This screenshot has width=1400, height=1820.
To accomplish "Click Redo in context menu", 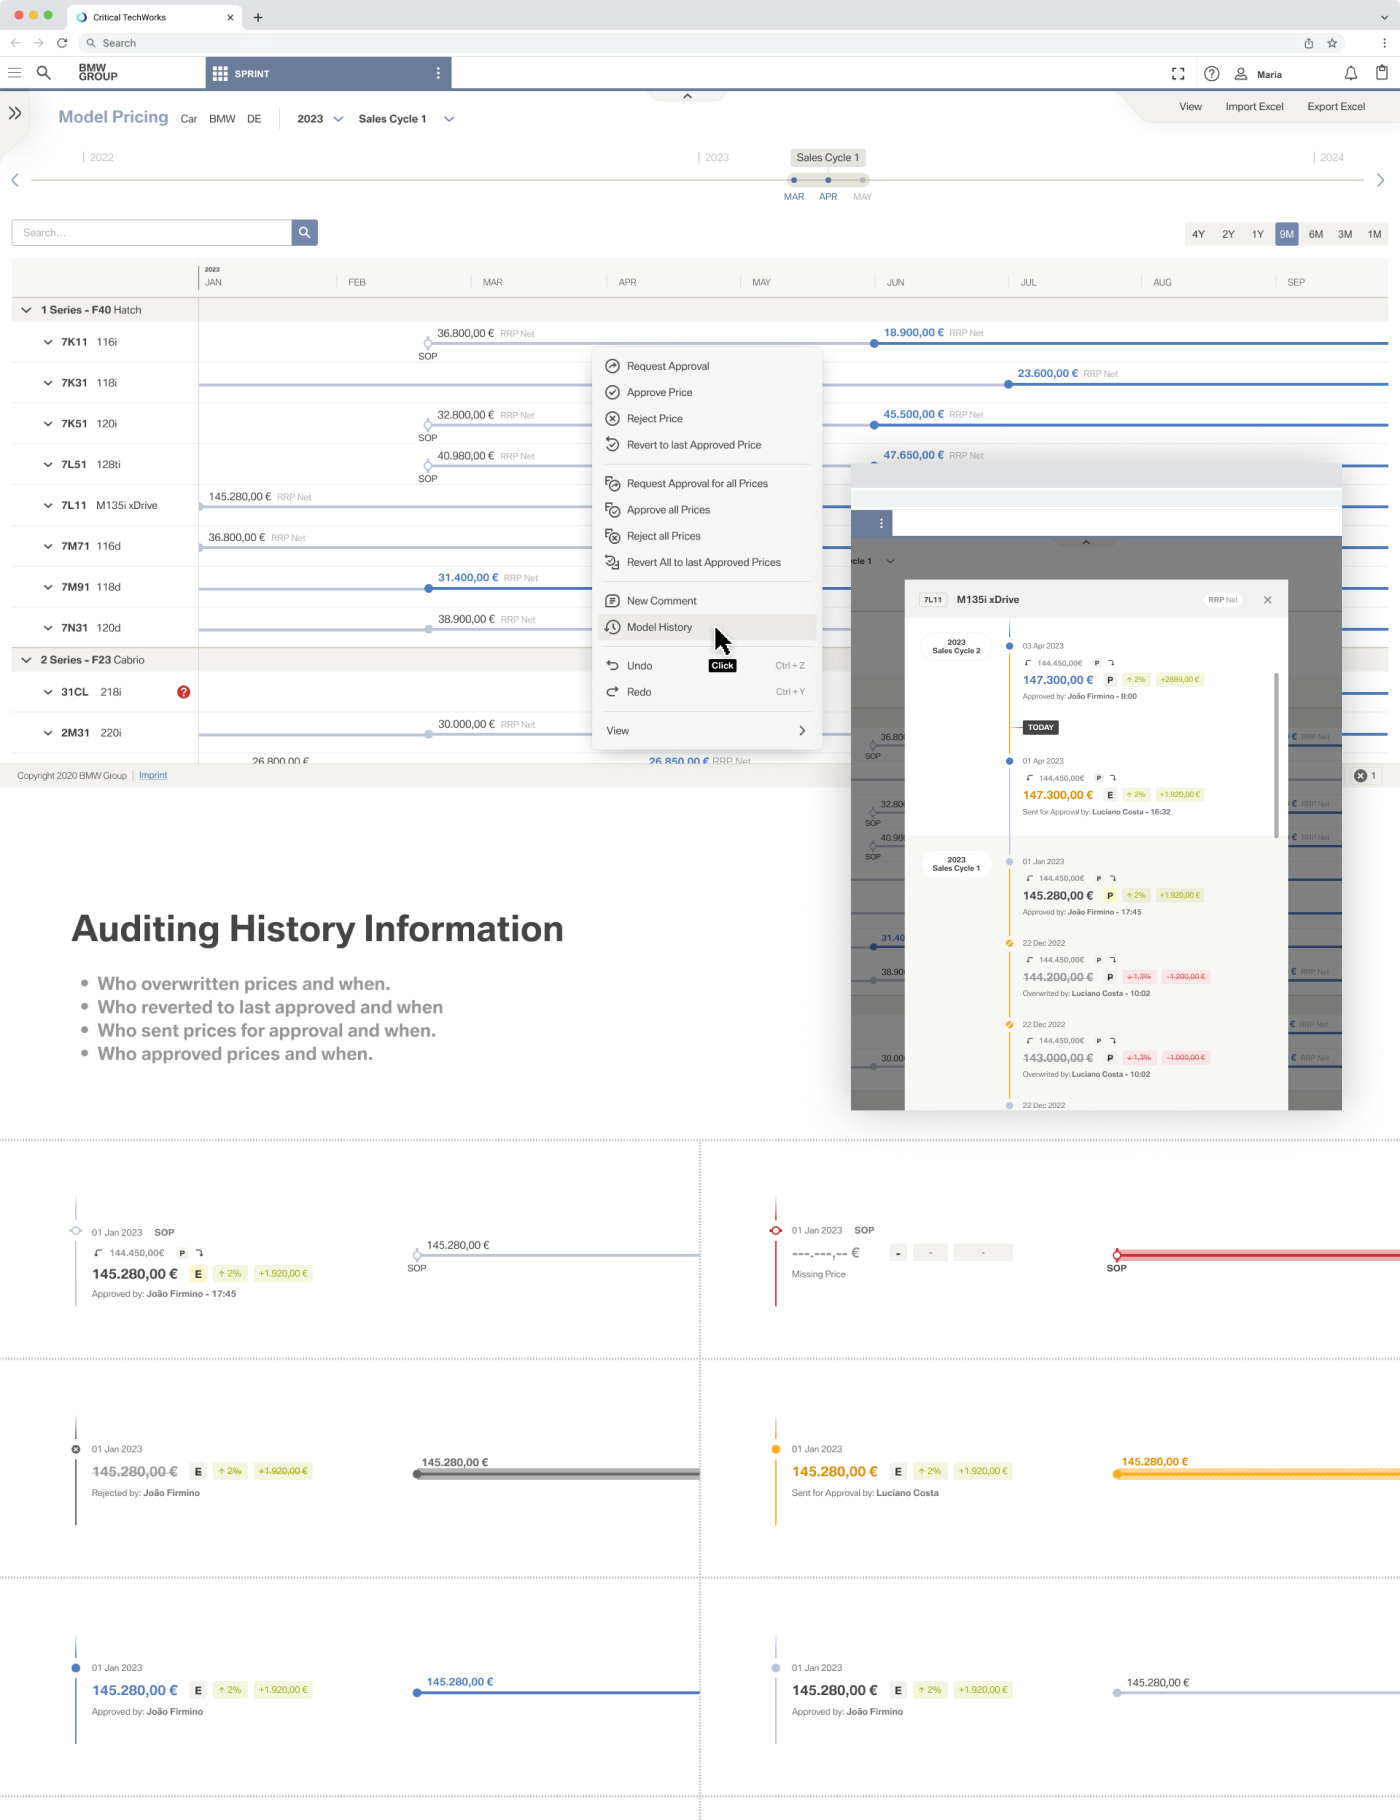I will click(x=707, y=692).
